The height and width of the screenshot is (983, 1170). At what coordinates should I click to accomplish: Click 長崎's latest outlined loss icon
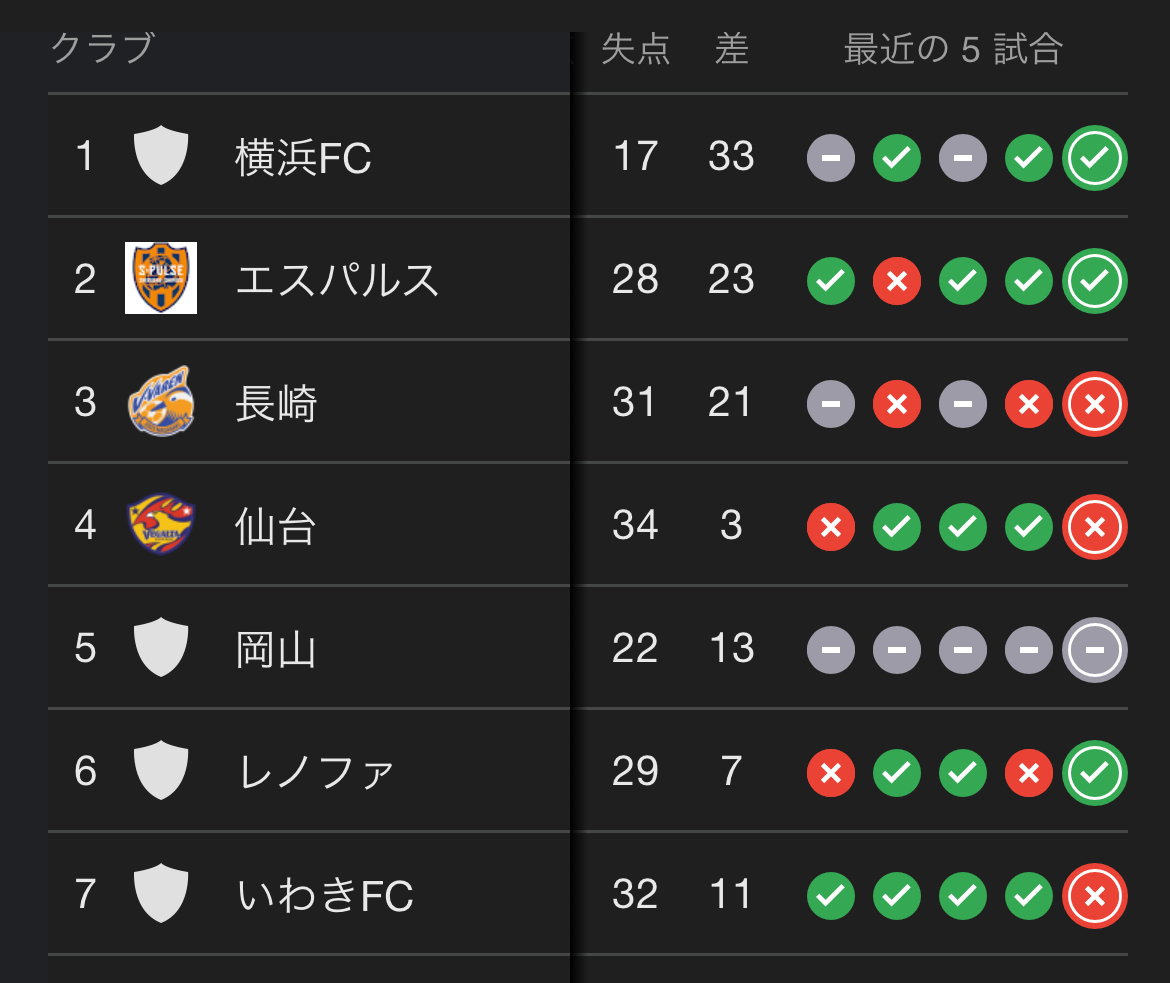tap(1095, 404)
